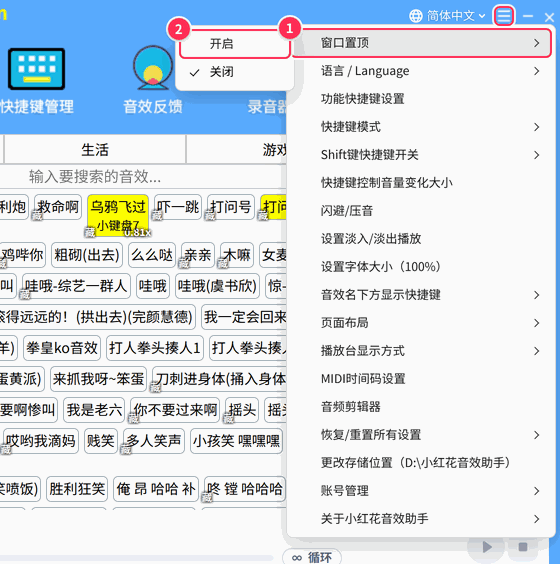
Task: Toggle the 循环 loop button
Action: point(311,557)
